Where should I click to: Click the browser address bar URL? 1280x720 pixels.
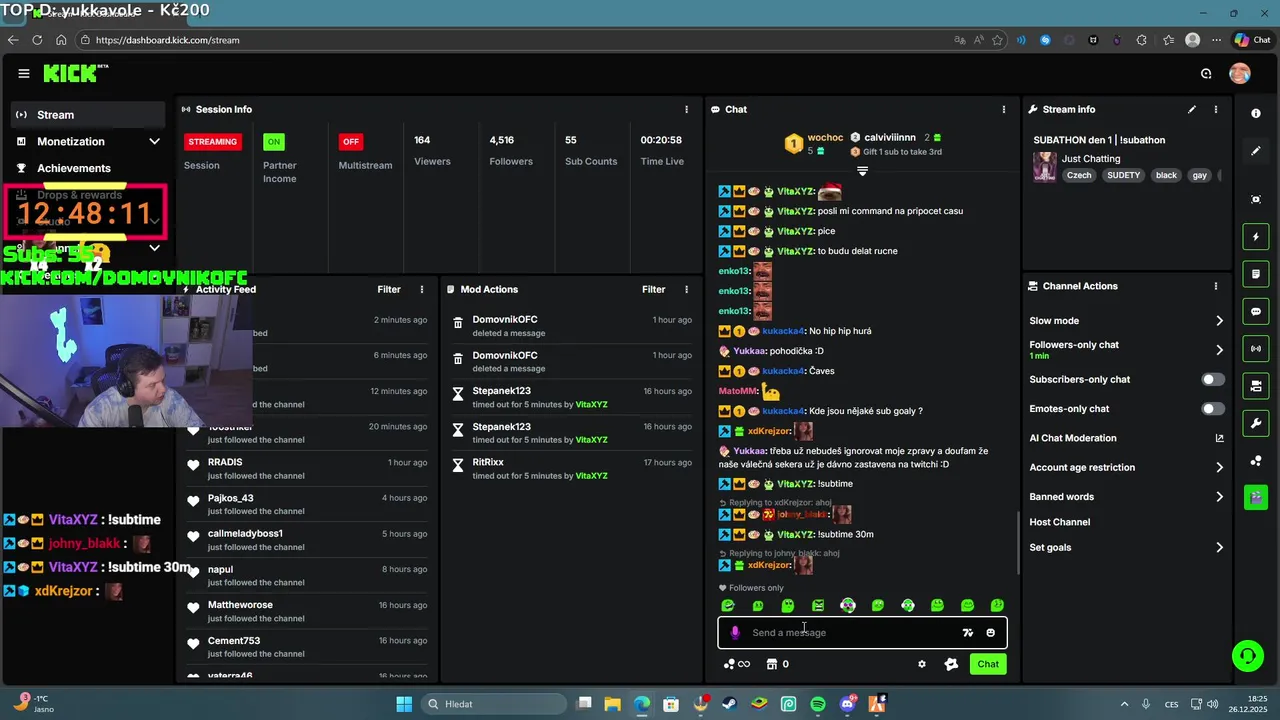167,40
